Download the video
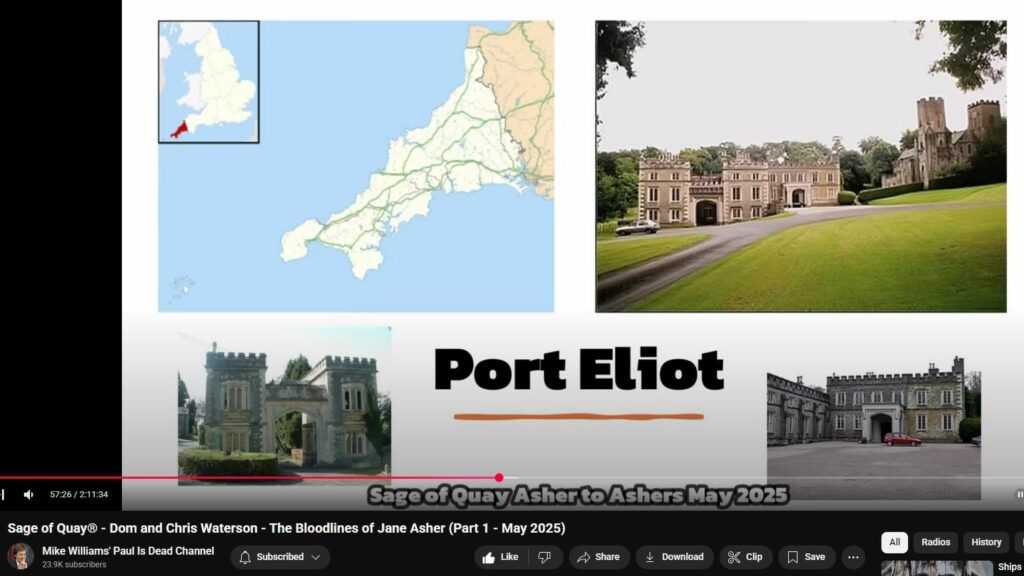Image resolution: width=1024 pixels, height=576 pixels. (x=674, y=557)
